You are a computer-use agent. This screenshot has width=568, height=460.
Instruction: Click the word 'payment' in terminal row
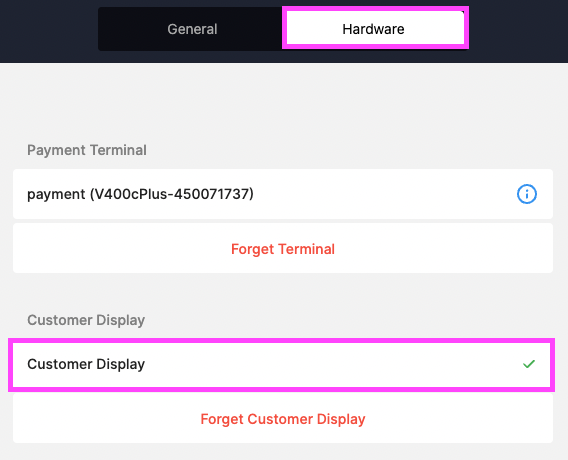coord(56,195)
